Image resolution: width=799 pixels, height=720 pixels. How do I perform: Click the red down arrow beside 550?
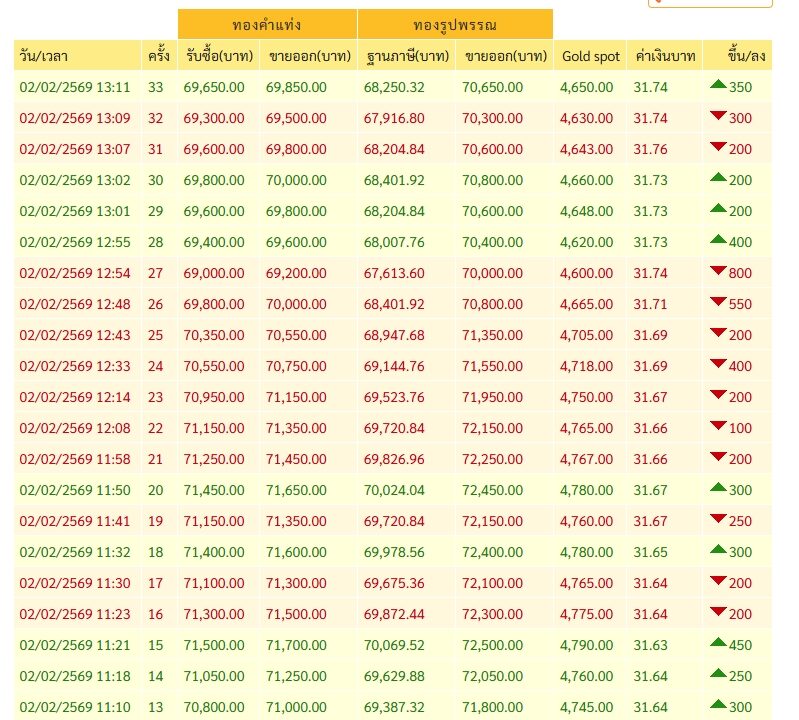click(x=717, y=302)
